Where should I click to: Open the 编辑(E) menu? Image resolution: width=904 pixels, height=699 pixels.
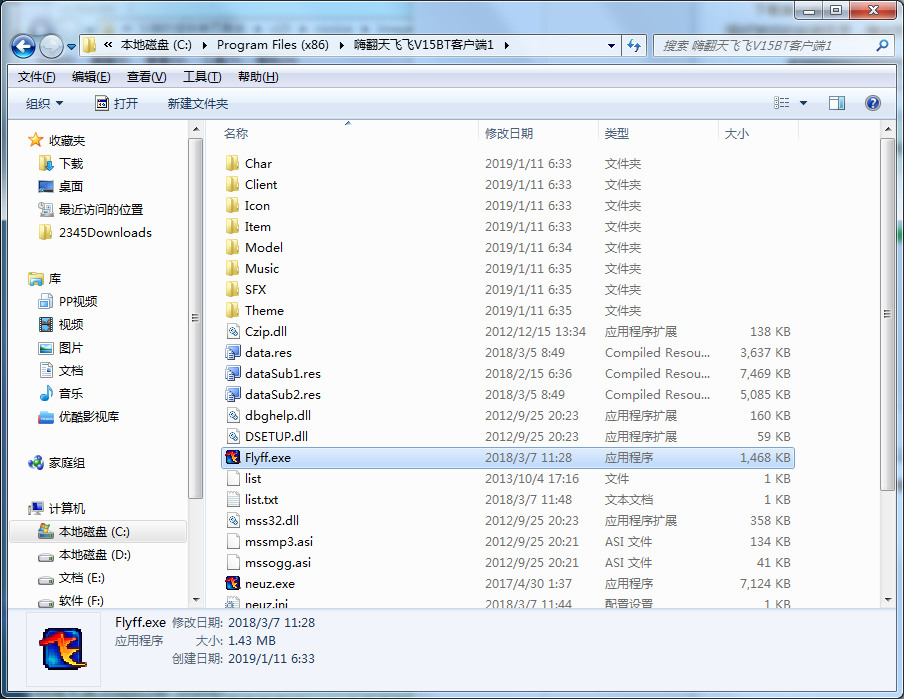pyautogui.click(x=91, y=77)
